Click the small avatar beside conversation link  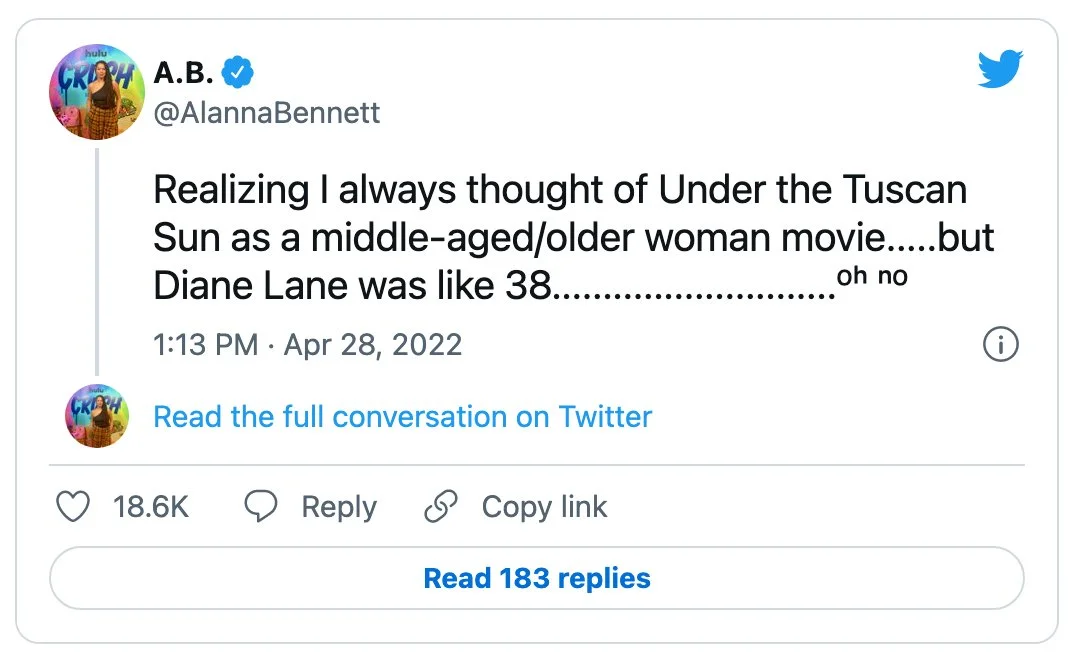click(97, 416)
